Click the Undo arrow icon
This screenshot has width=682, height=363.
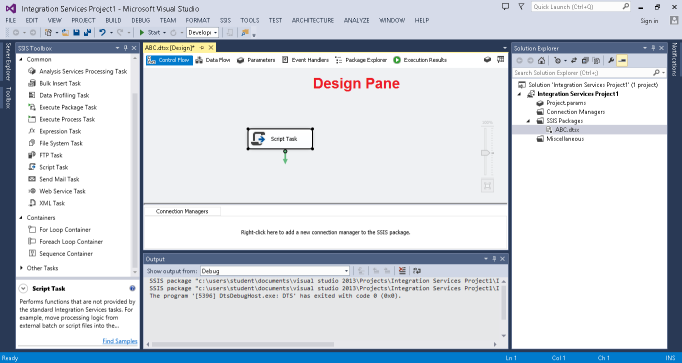click(x=102, y=33)
